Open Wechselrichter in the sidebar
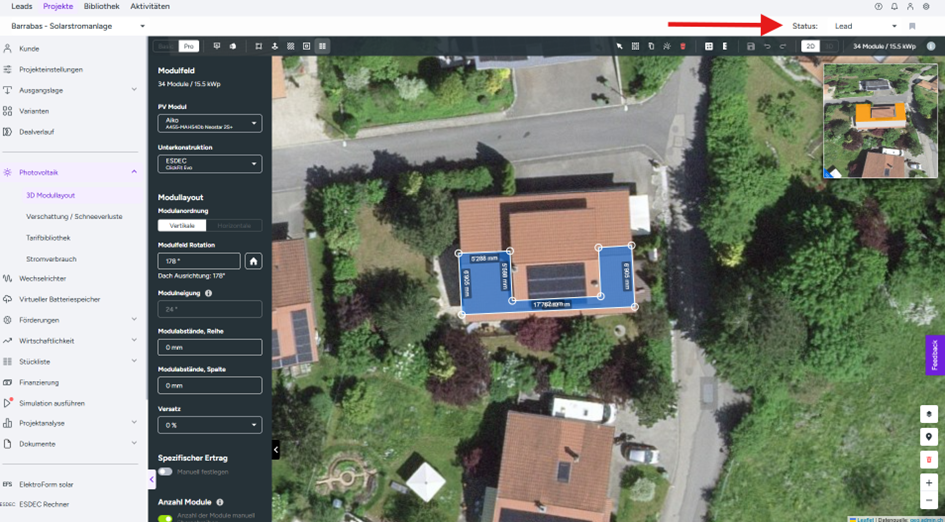Image resolution: width=945 pixels, height=522 pixels. (x=42, y=278)
